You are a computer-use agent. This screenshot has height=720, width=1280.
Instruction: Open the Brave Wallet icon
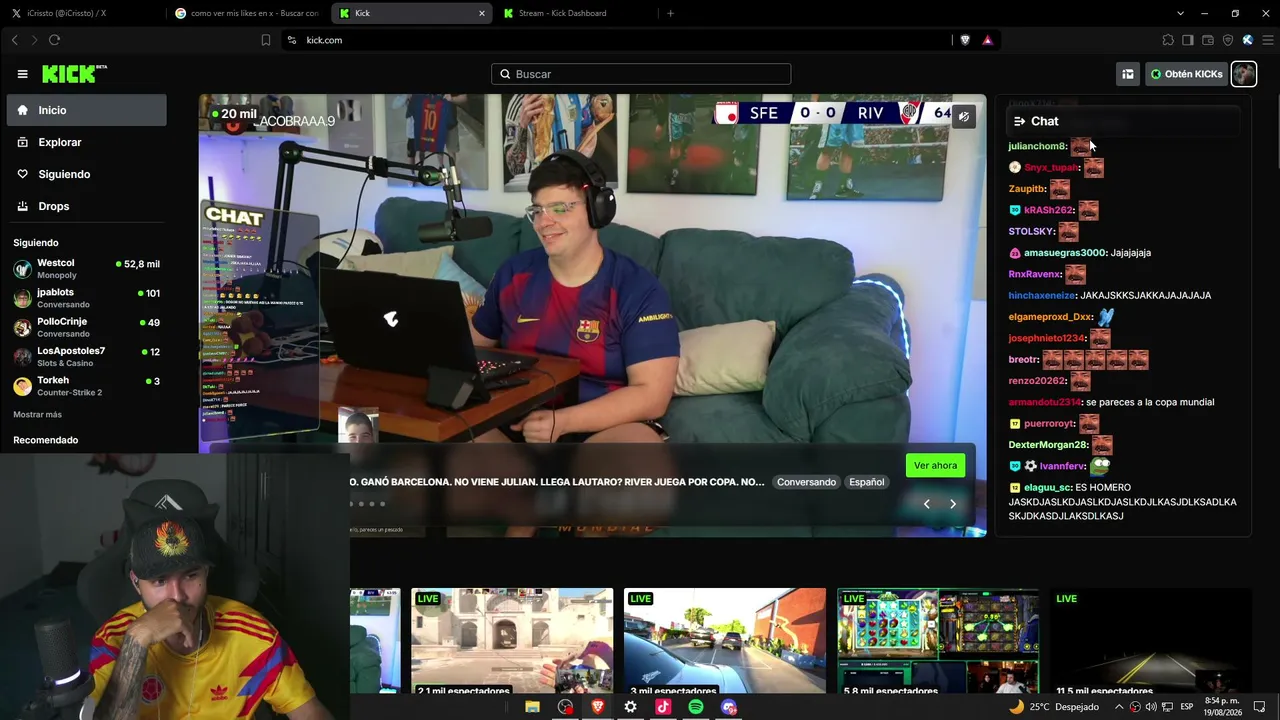(1208, 40)
